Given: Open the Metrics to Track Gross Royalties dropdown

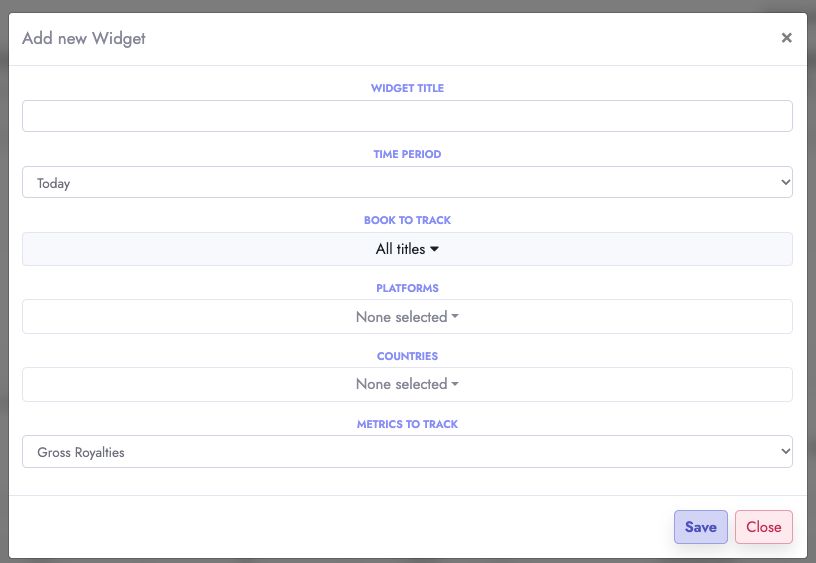Looking at the screenshot, I should tap(407, 452).
